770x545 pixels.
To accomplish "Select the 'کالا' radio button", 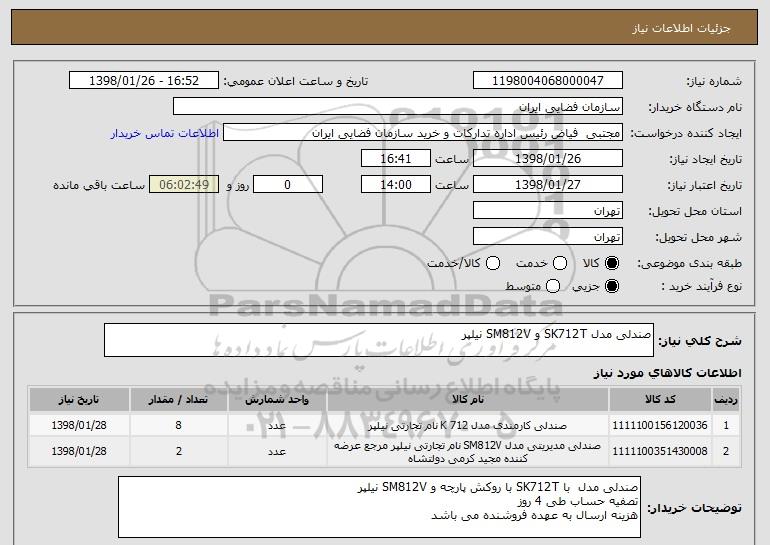I will (x=612, y=263).
